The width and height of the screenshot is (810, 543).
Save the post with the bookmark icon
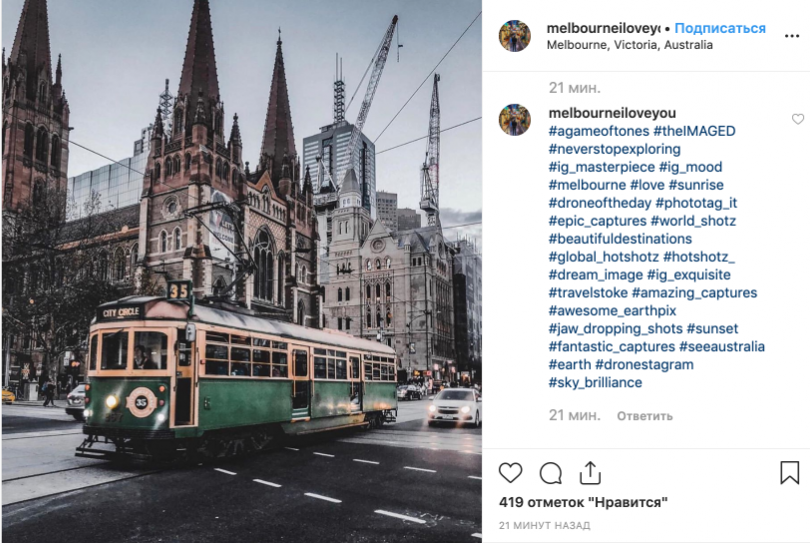(789, 473)
